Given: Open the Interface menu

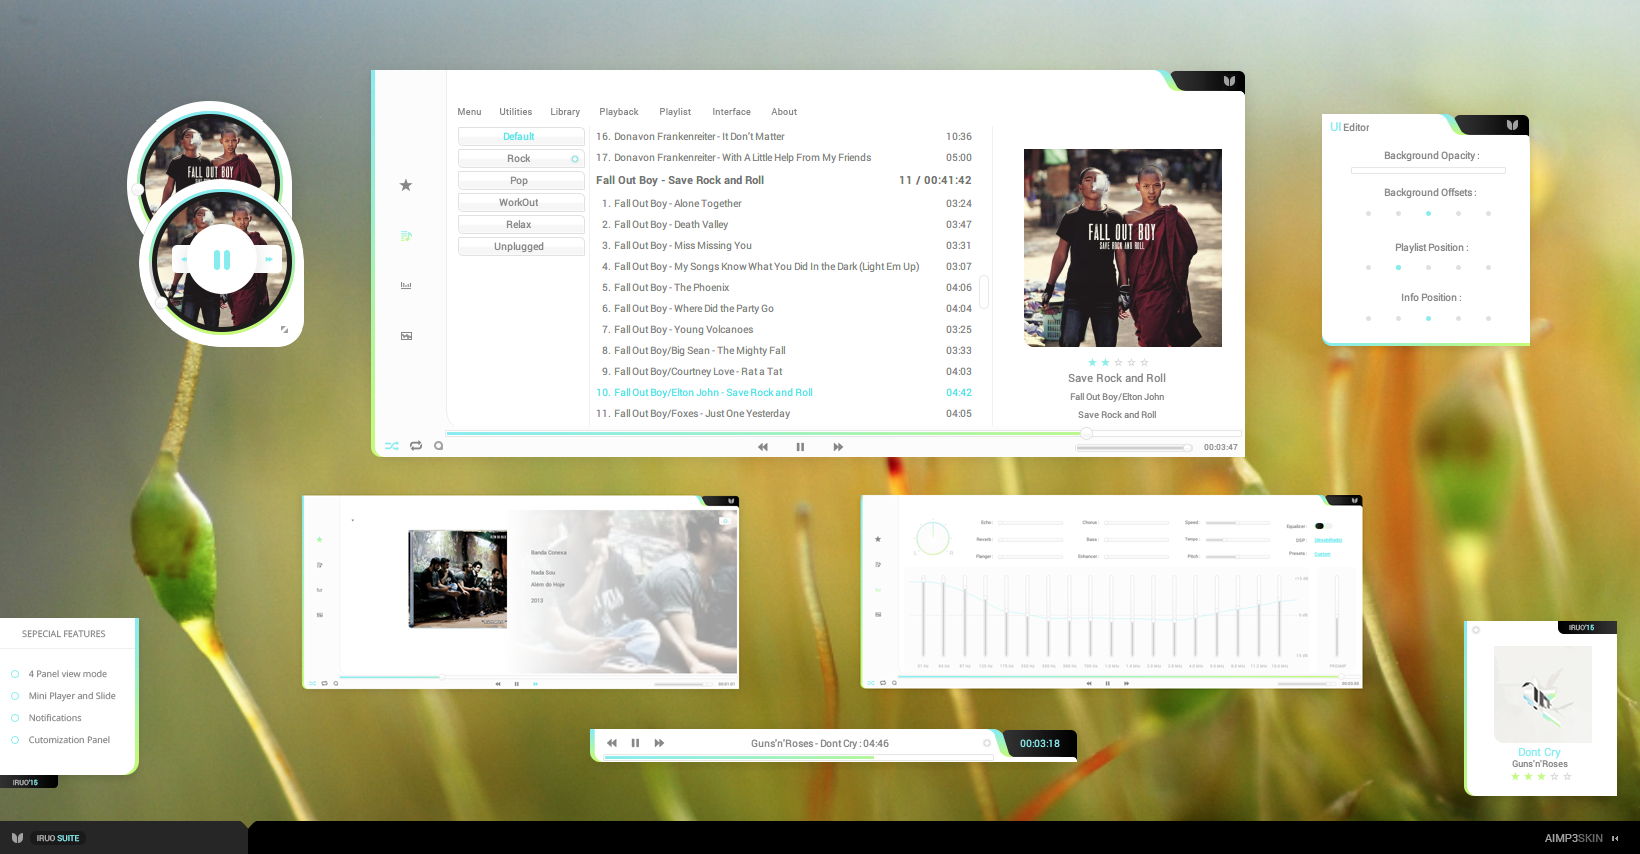Looking at the screenshot, I should [x=731, y=112].
